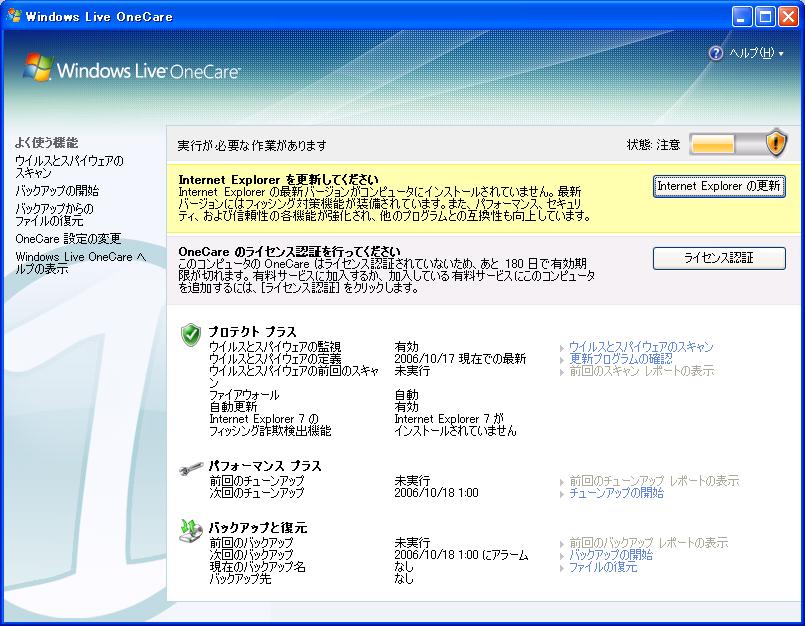The height and width of the screenshot is (626, 805).
Task: Minimize the Windows Live OneCare window
Action: [741, 16]
